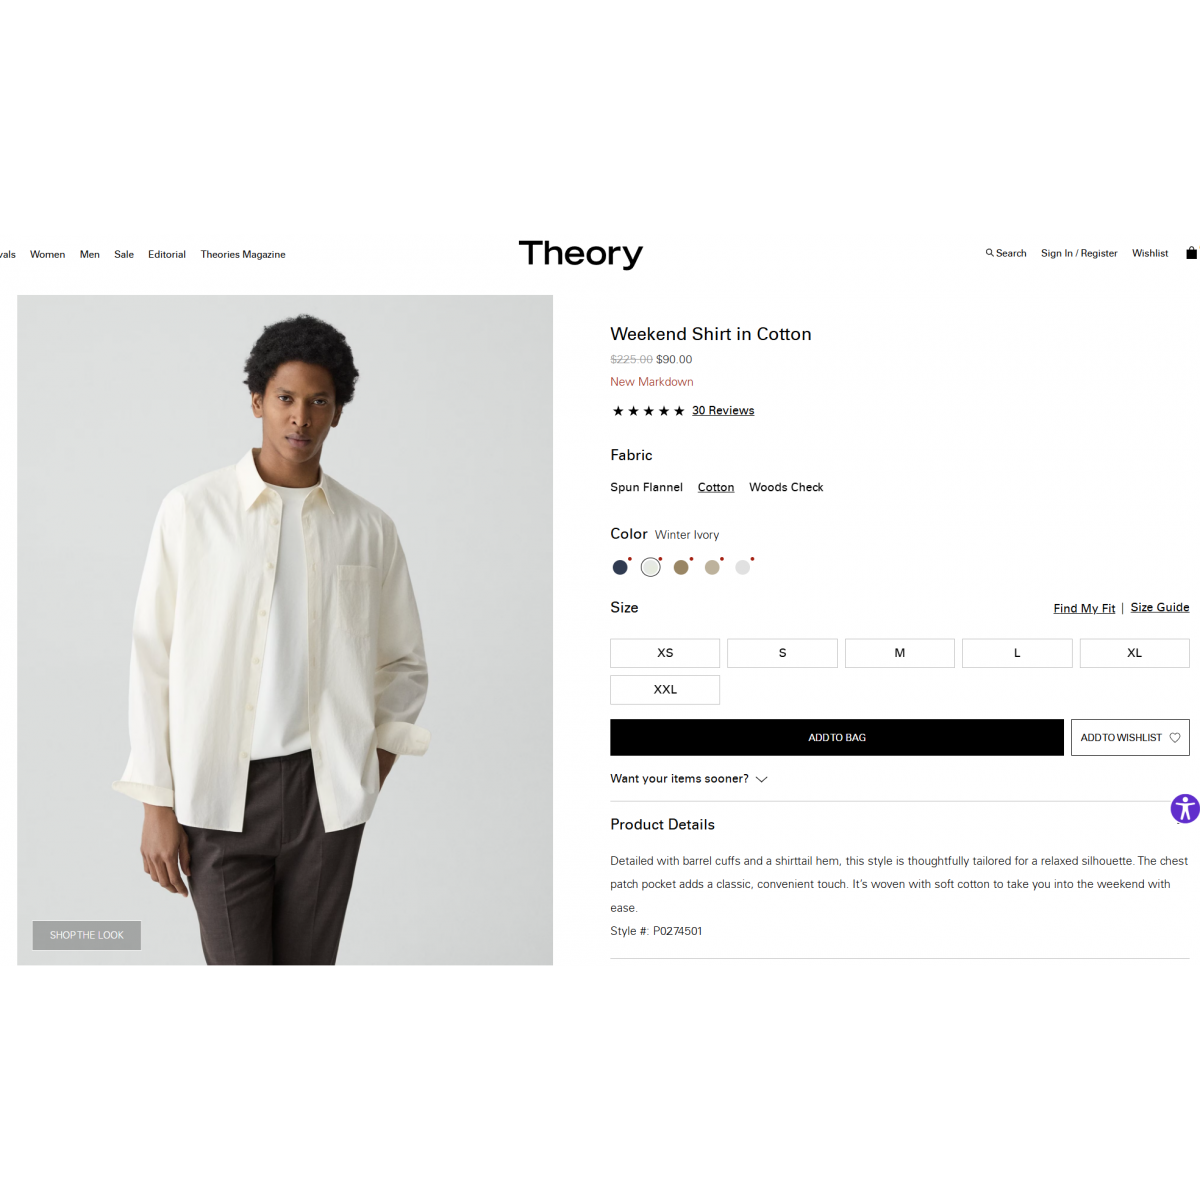Image resolution: width=1200 pixels, height=1200 pixels.
Task: Add to Wishlist heart button
Action: (x=1130, y=737)
